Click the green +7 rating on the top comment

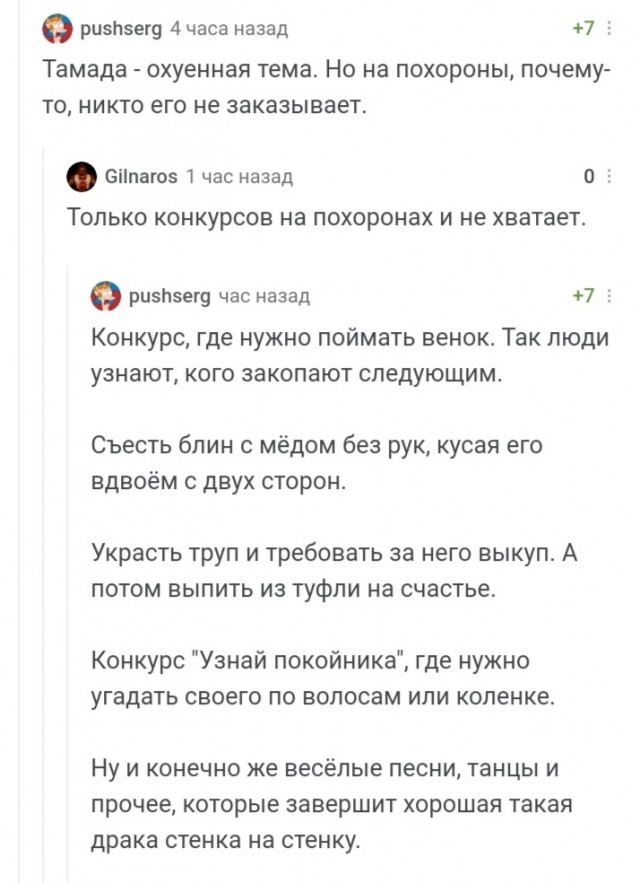coord(583,27)
